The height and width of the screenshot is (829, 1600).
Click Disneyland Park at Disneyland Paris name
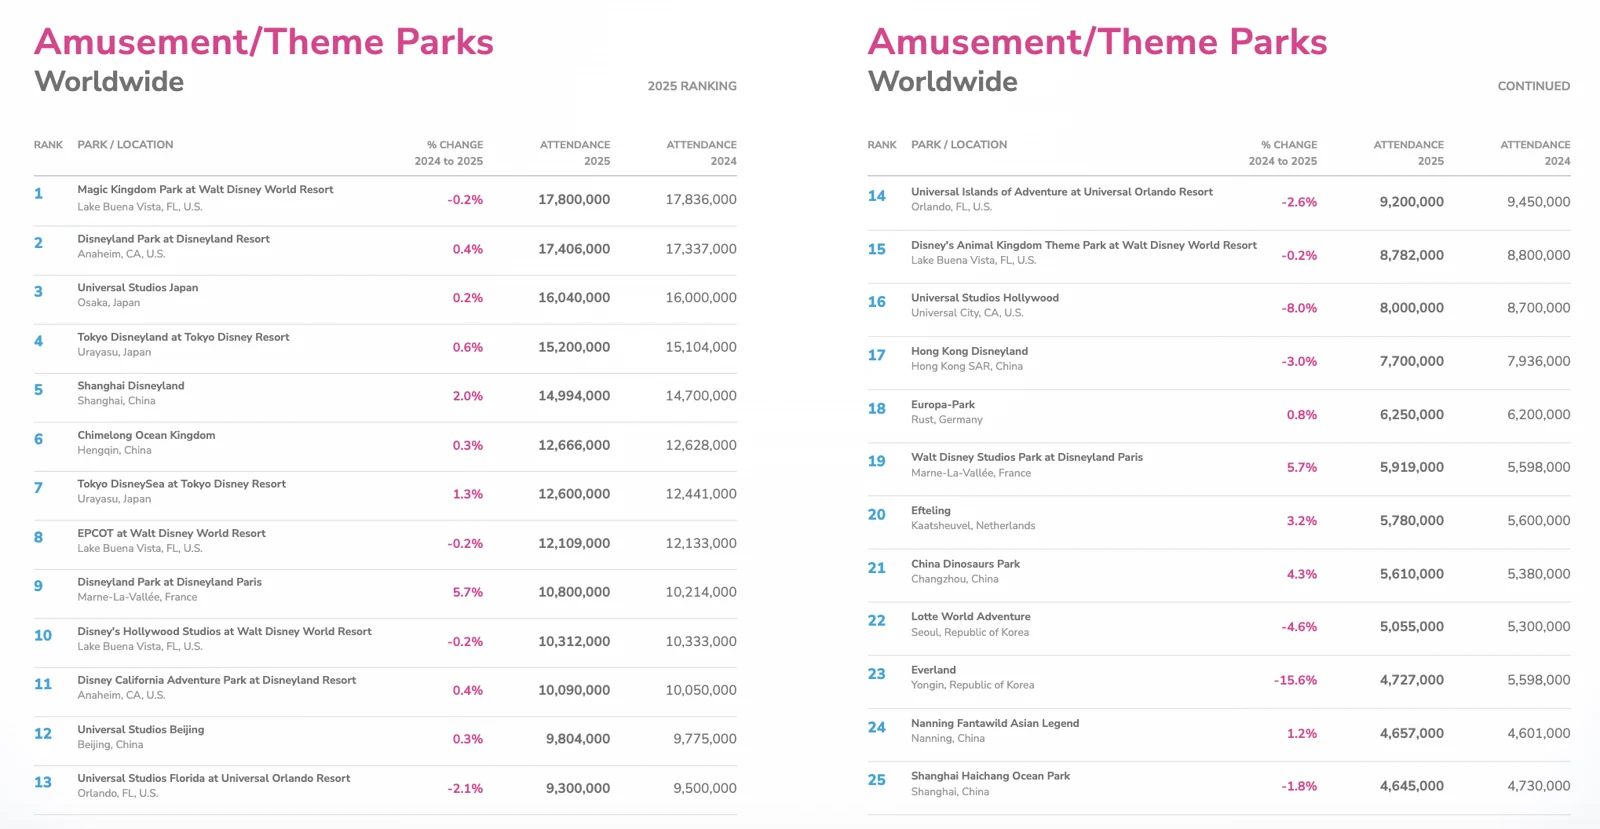click(169, 581)
